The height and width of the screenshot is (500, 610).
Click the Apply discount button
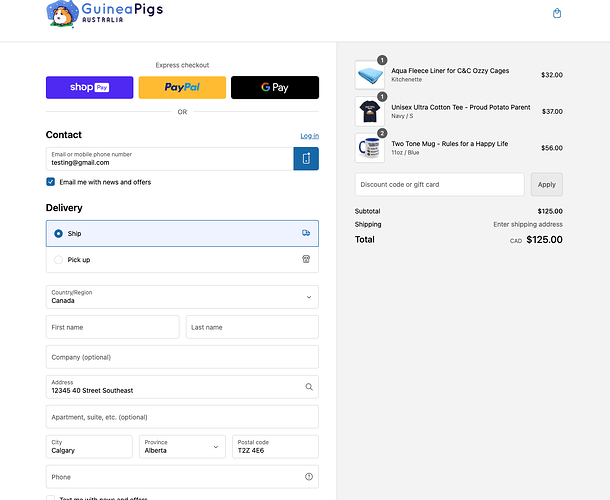click(x=547, y=184)
